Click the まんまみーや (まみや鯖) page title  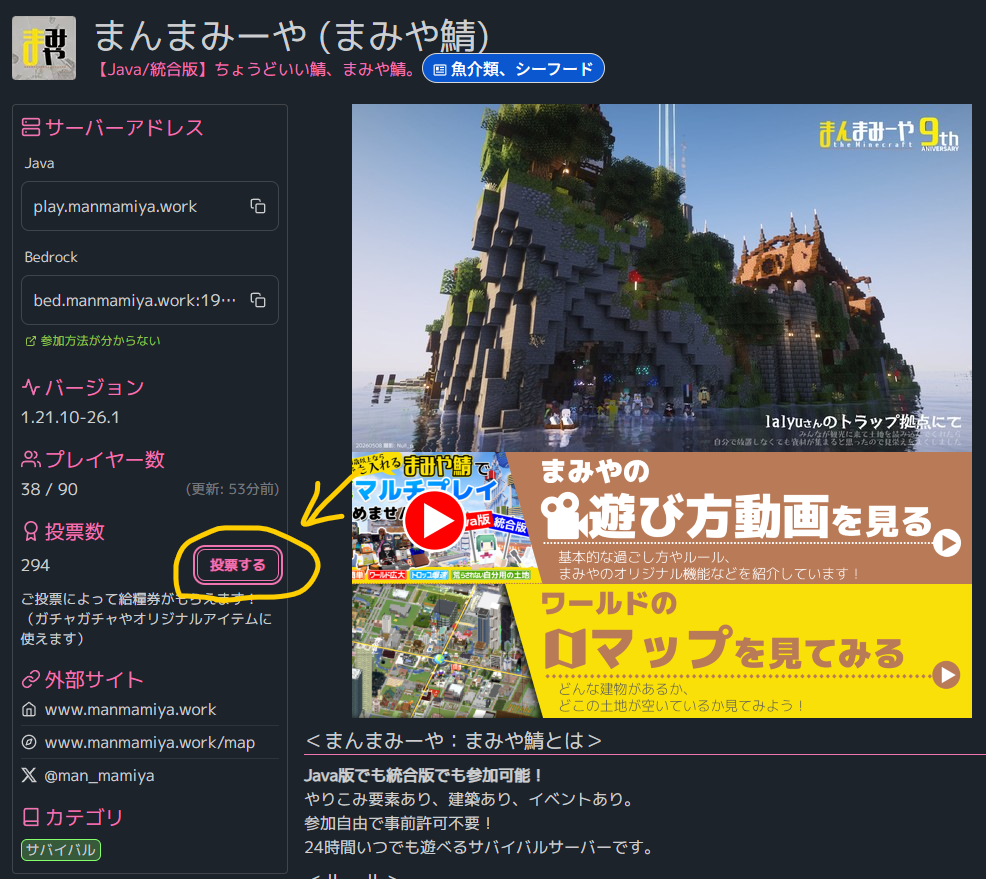[x=292, y=35]
